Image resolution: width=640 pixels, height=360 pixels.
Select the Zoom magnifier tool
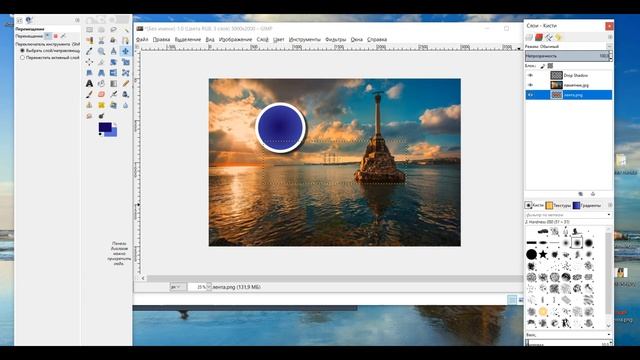click(101, 51)
